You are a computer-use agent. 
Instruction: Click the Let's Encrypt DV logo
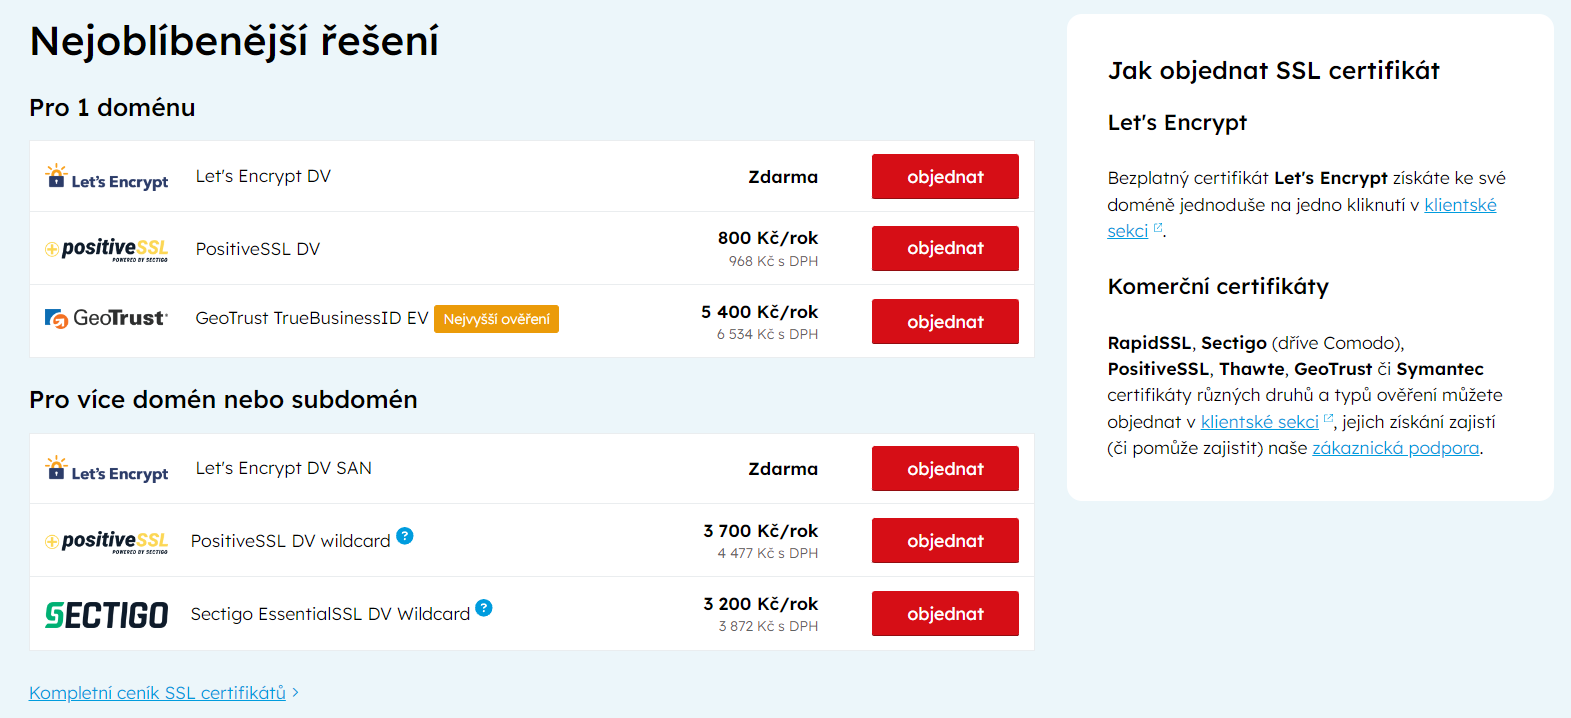(107, 177)
